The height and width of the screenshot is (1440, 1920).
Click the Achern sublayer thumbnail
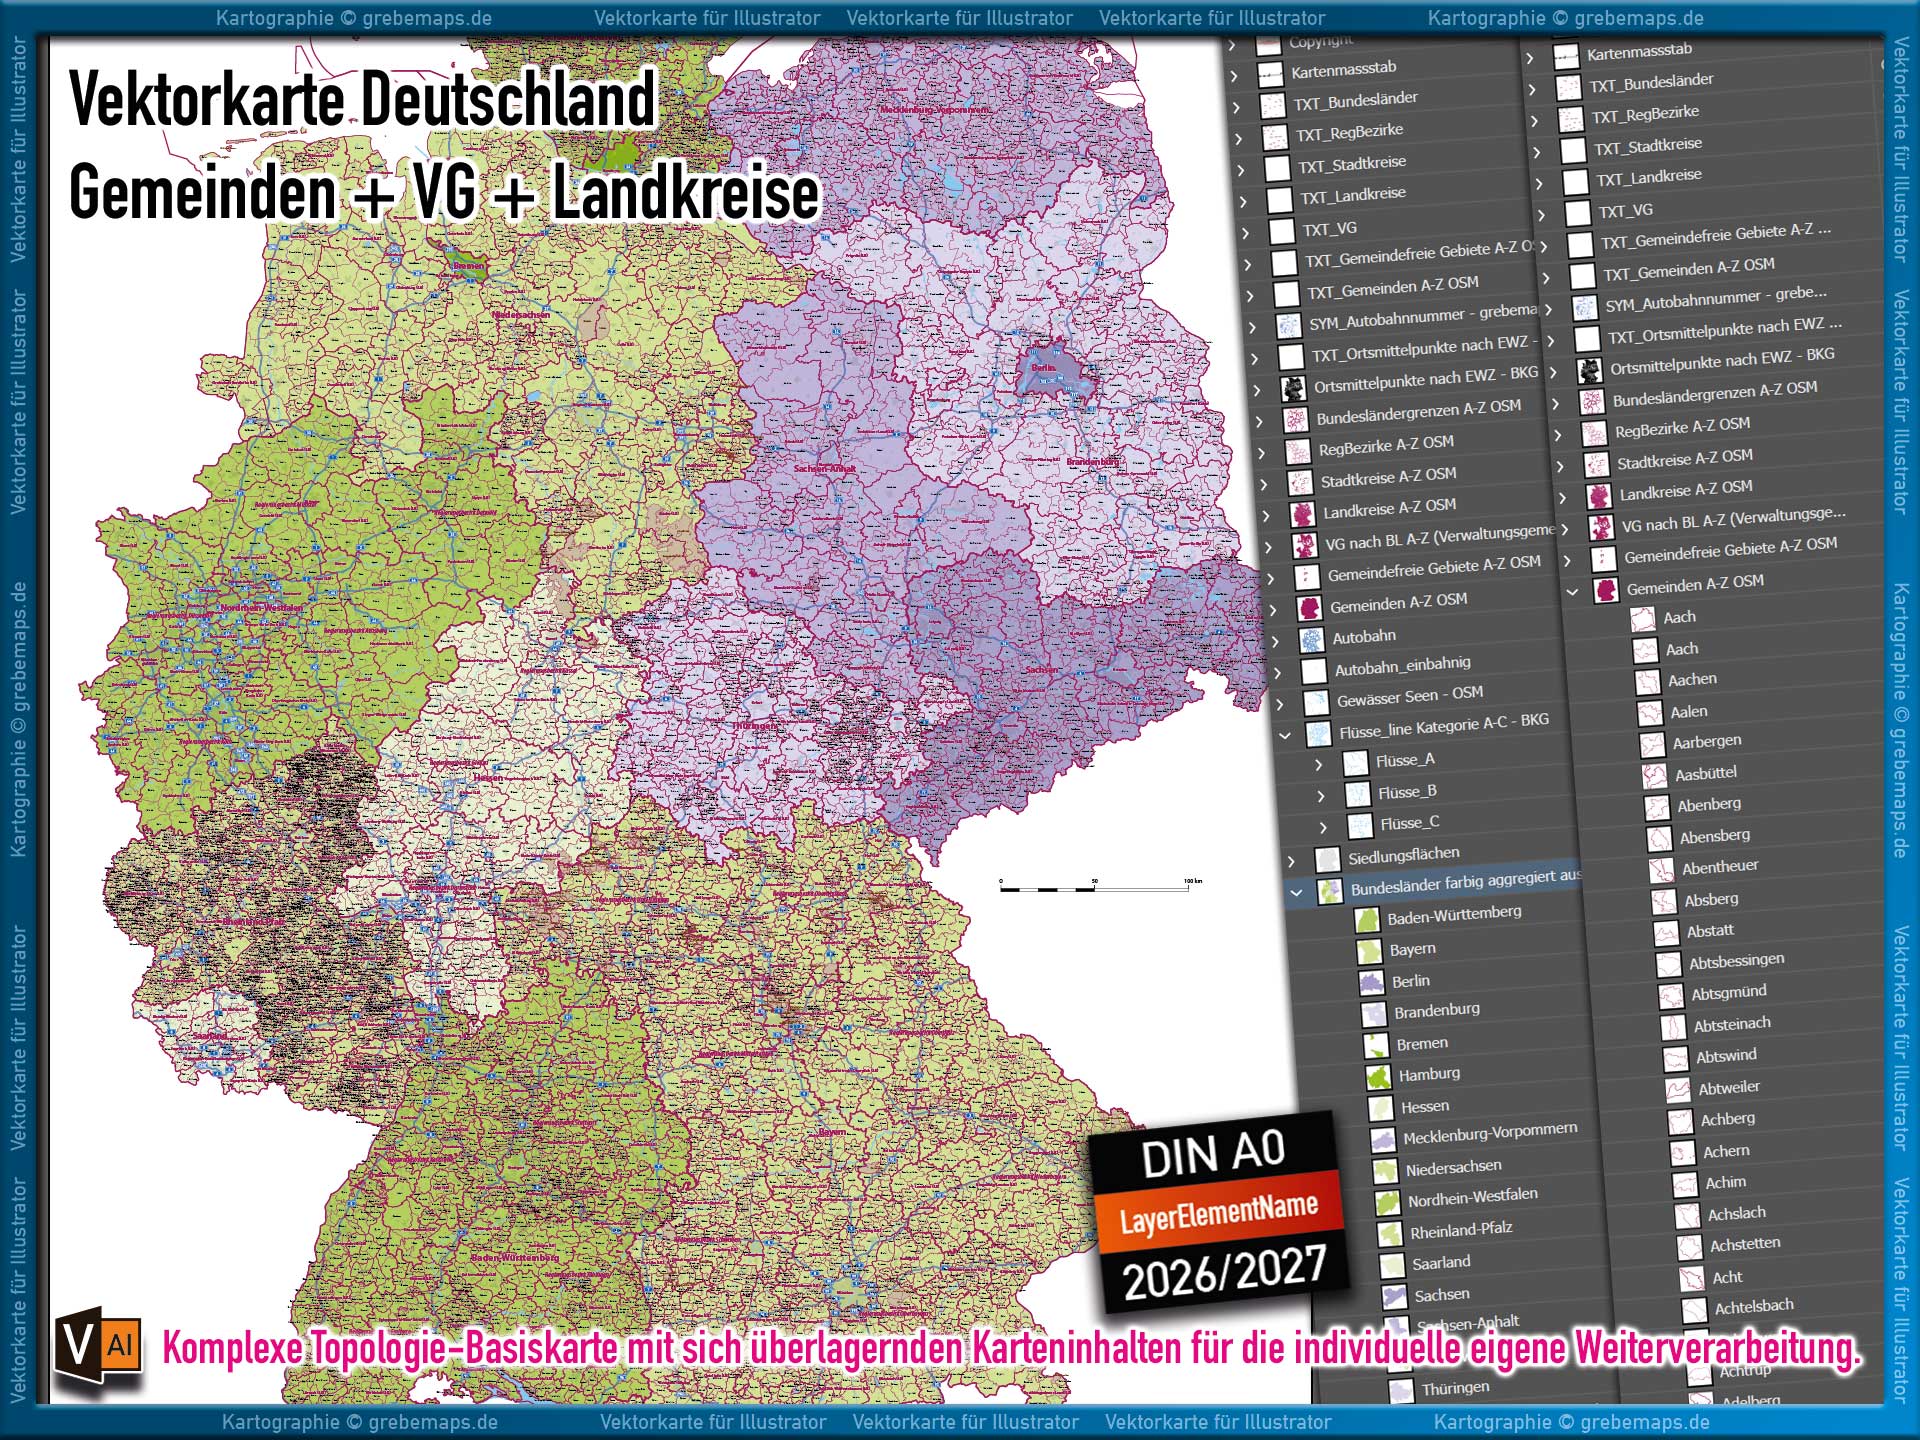(1682, 1153)
